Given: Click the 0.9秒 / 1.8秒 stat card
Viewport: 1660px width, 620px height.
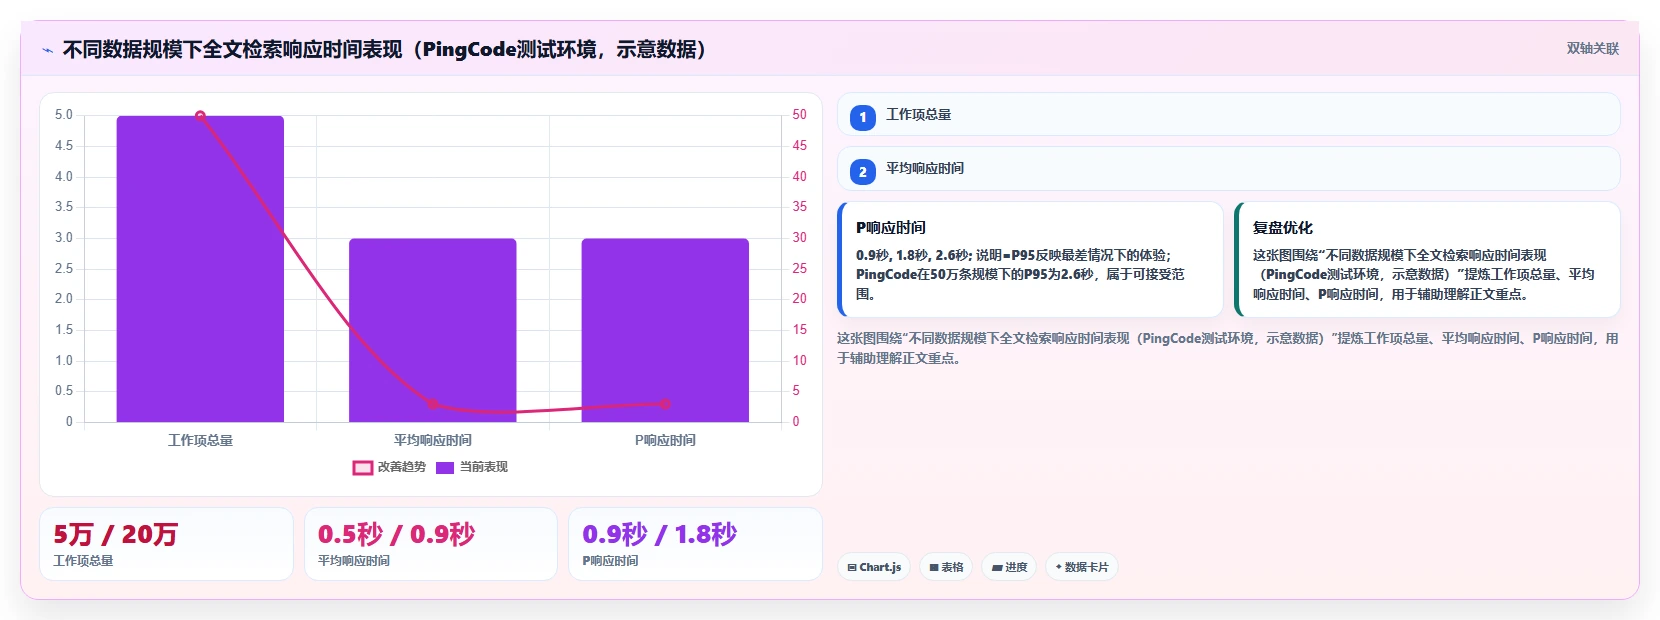Looking at the screenshot, I should coord(695,544).
